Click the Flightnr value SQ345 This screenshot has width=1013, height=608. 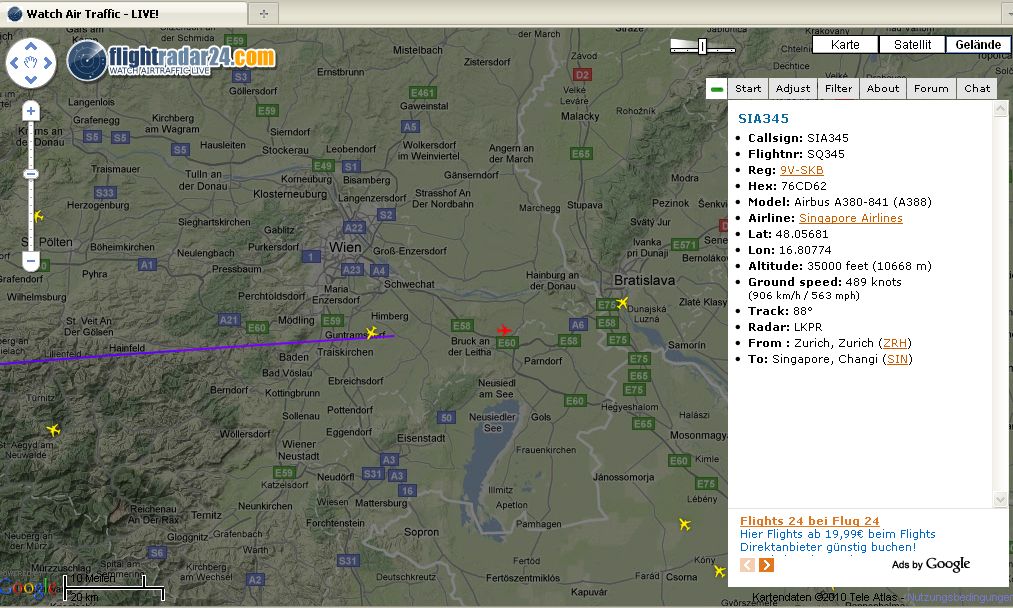(x=826, y=154)
